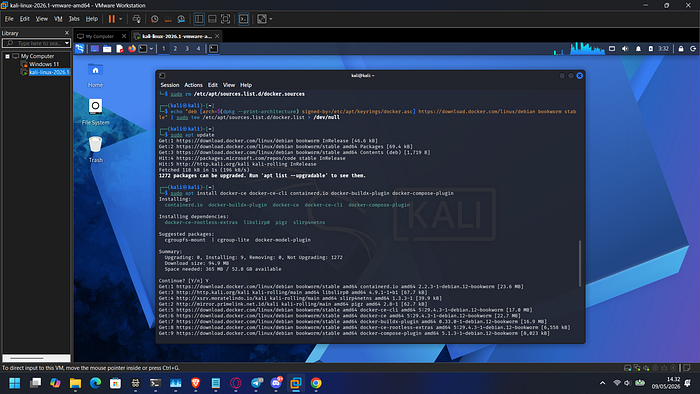Open Google Chrome from the taskbar
The image size is (700, 394).
tap(316, 383)
